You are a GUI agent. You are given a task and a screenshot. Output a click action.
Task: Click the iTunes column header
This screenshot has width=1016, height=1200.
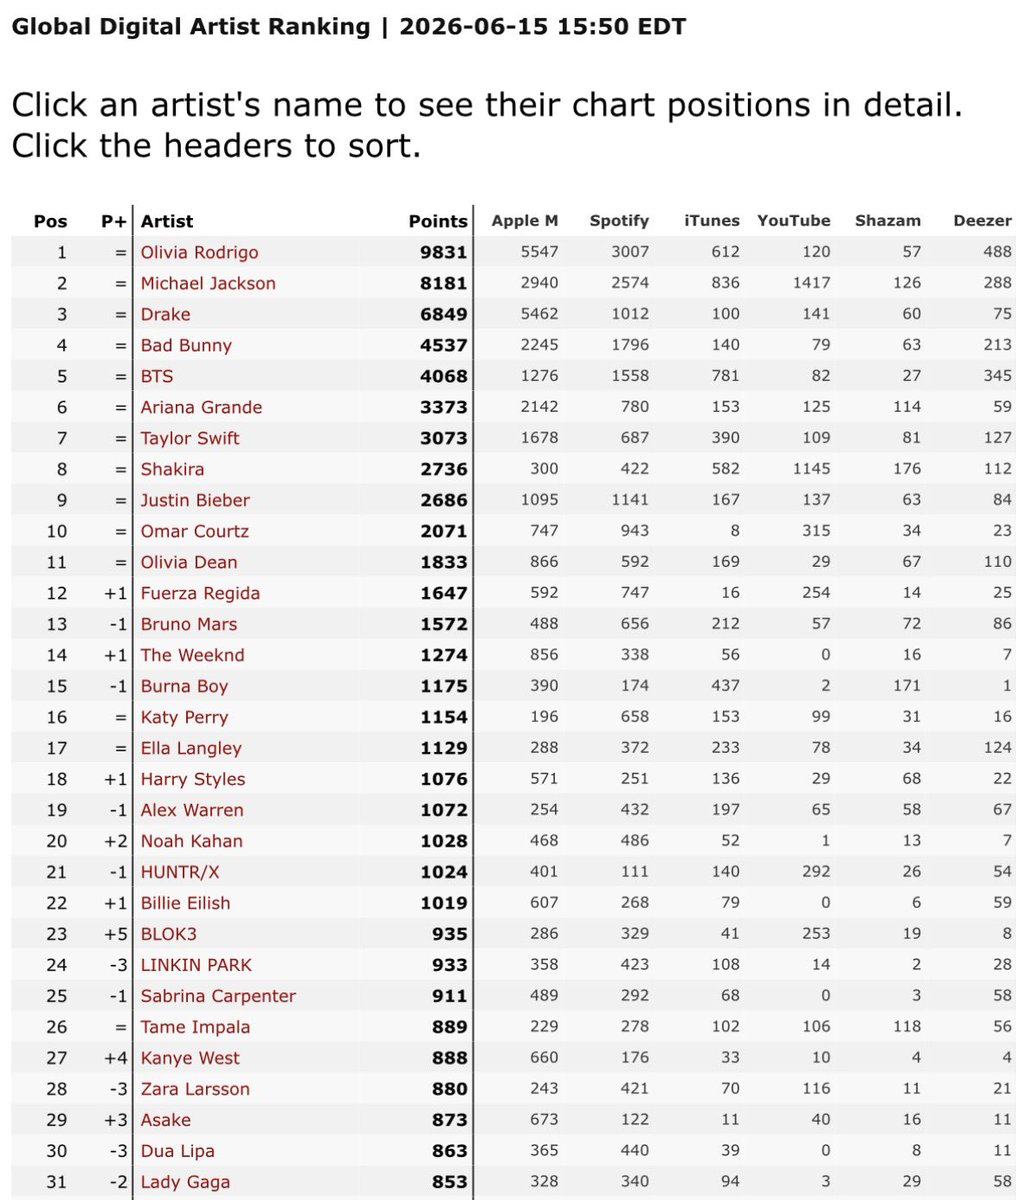tap(712, 221)
